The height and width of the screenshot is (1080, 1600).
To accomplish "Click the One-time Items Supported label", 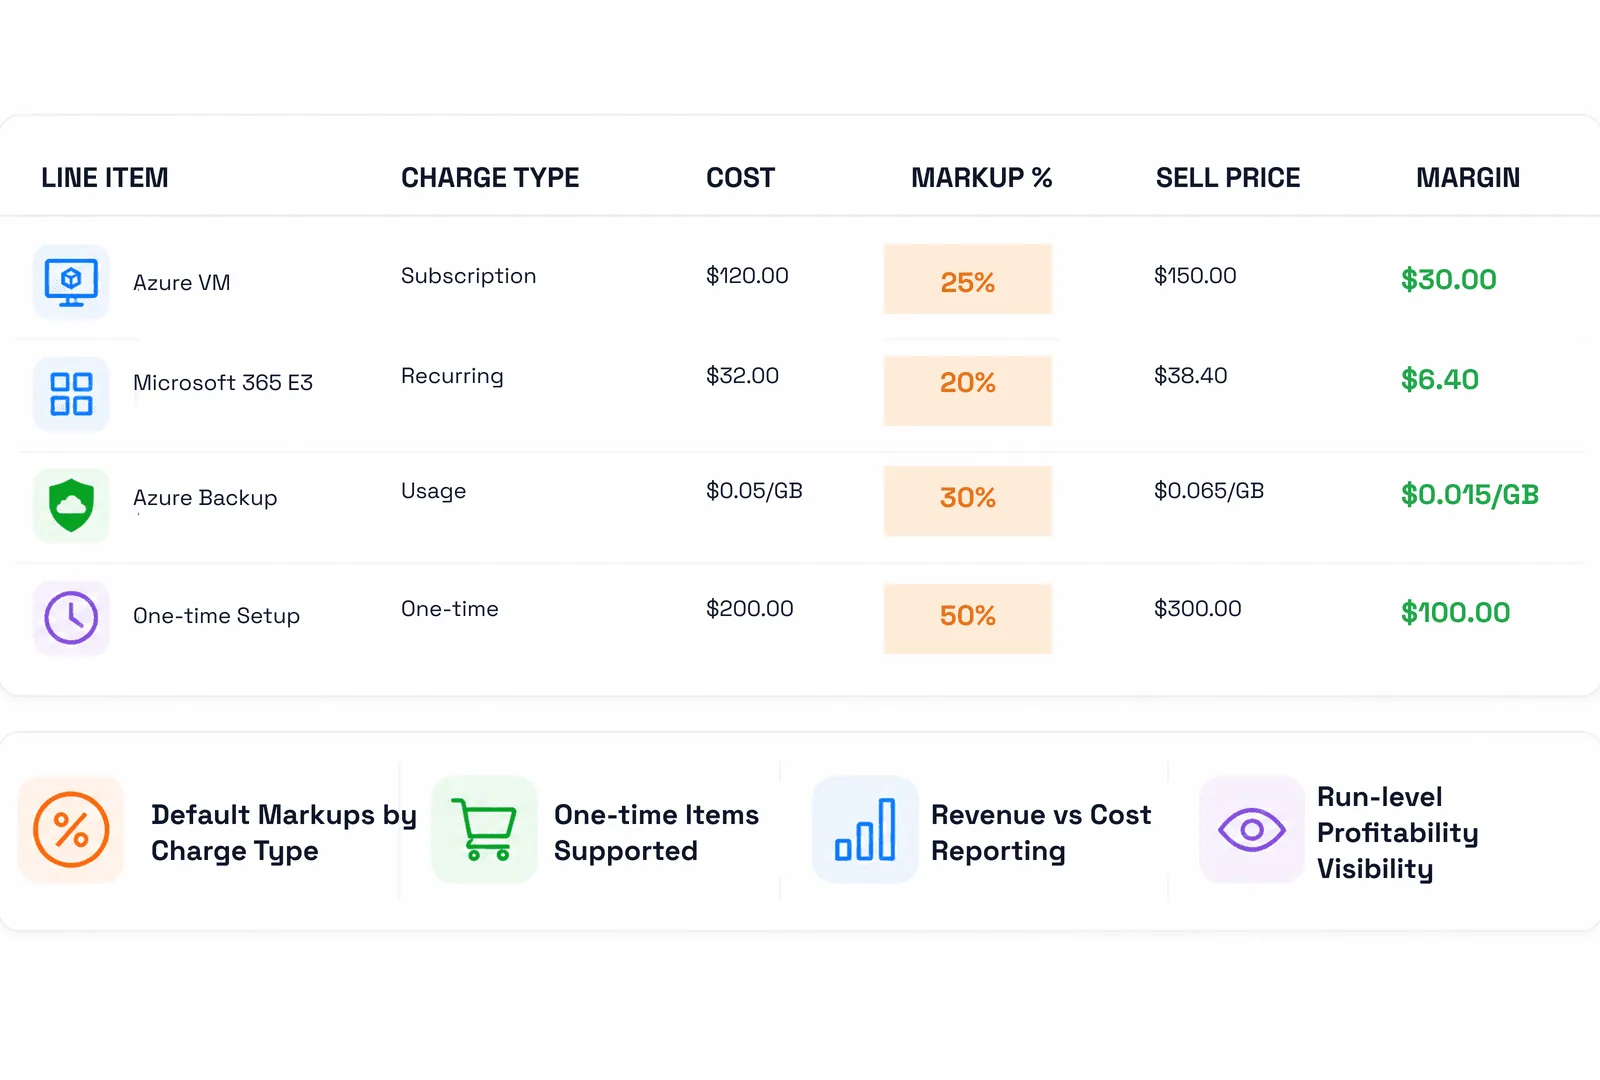I will tap(656, 833).
